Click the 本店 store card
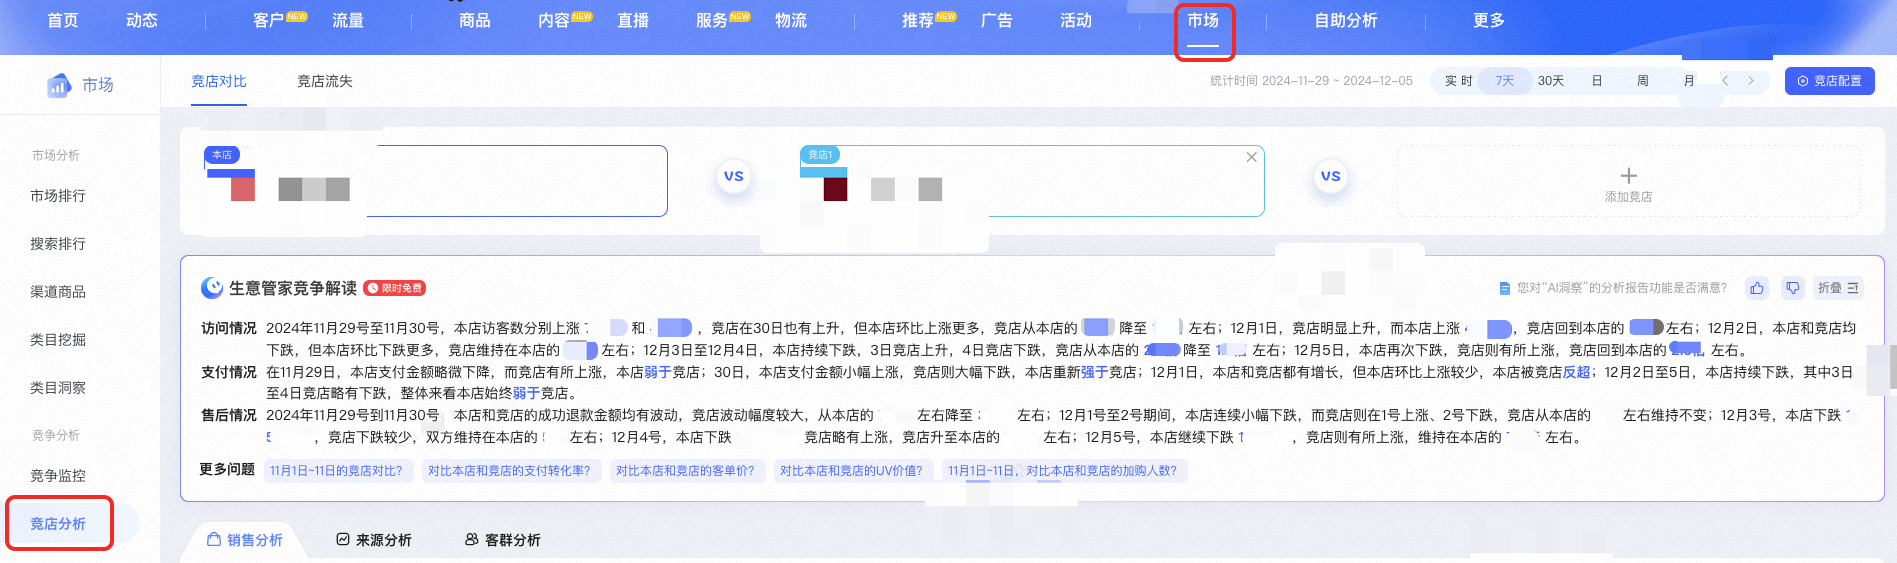 pos(435,181)
